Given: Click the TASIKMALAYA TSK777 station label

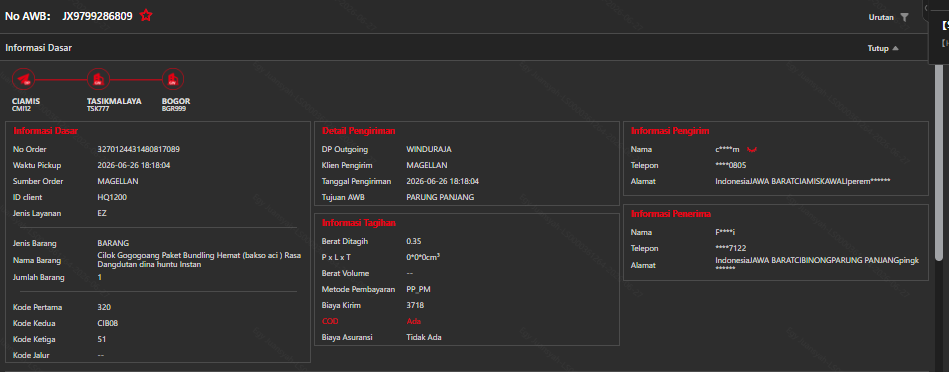Looking at the screenshot, I should pyautogui.click(x=114, y=105).
